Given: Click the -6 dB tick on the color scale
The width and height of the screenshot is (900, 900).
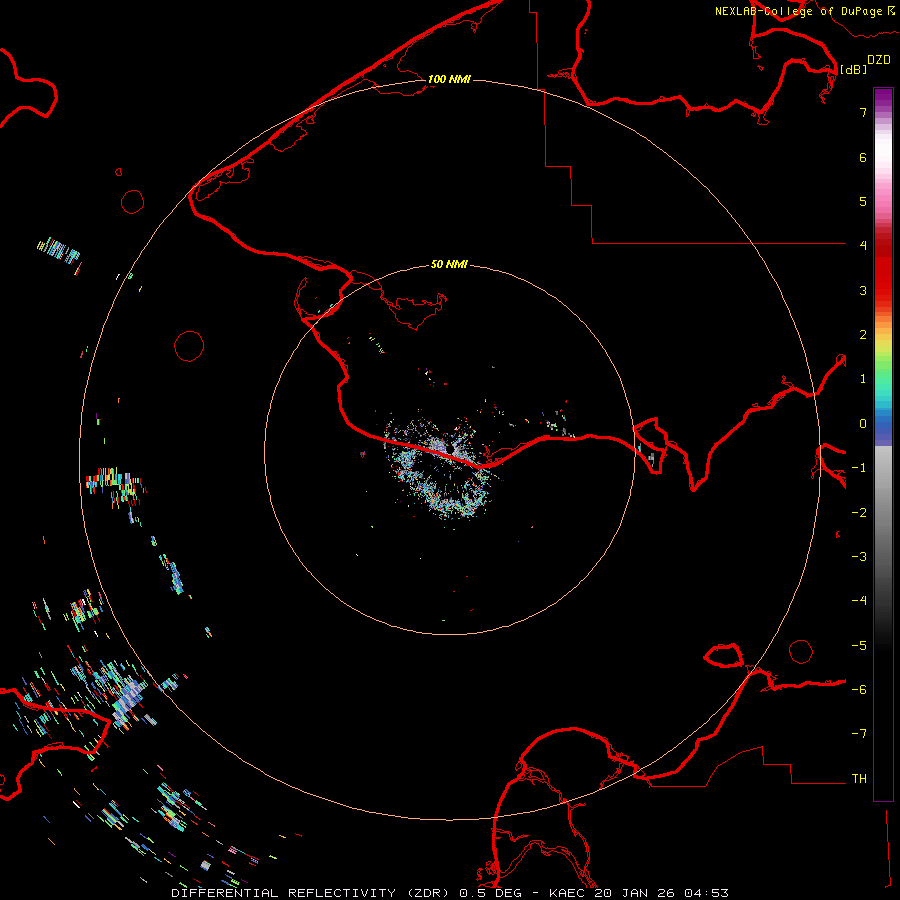Looking at the screenshot, I should pyautogui.click(x=859, y=690).
